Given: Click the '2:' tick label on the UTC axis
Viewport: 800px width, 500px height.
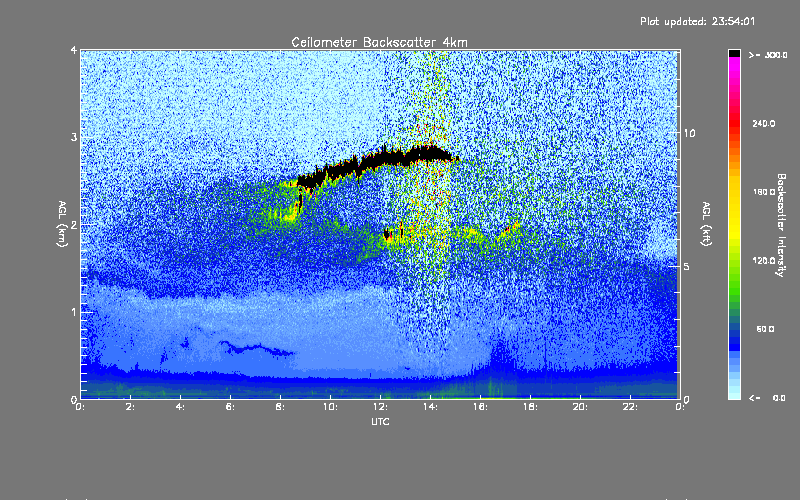Looking at the screenshot, I should pyautogui.click(x=131, y=407).
